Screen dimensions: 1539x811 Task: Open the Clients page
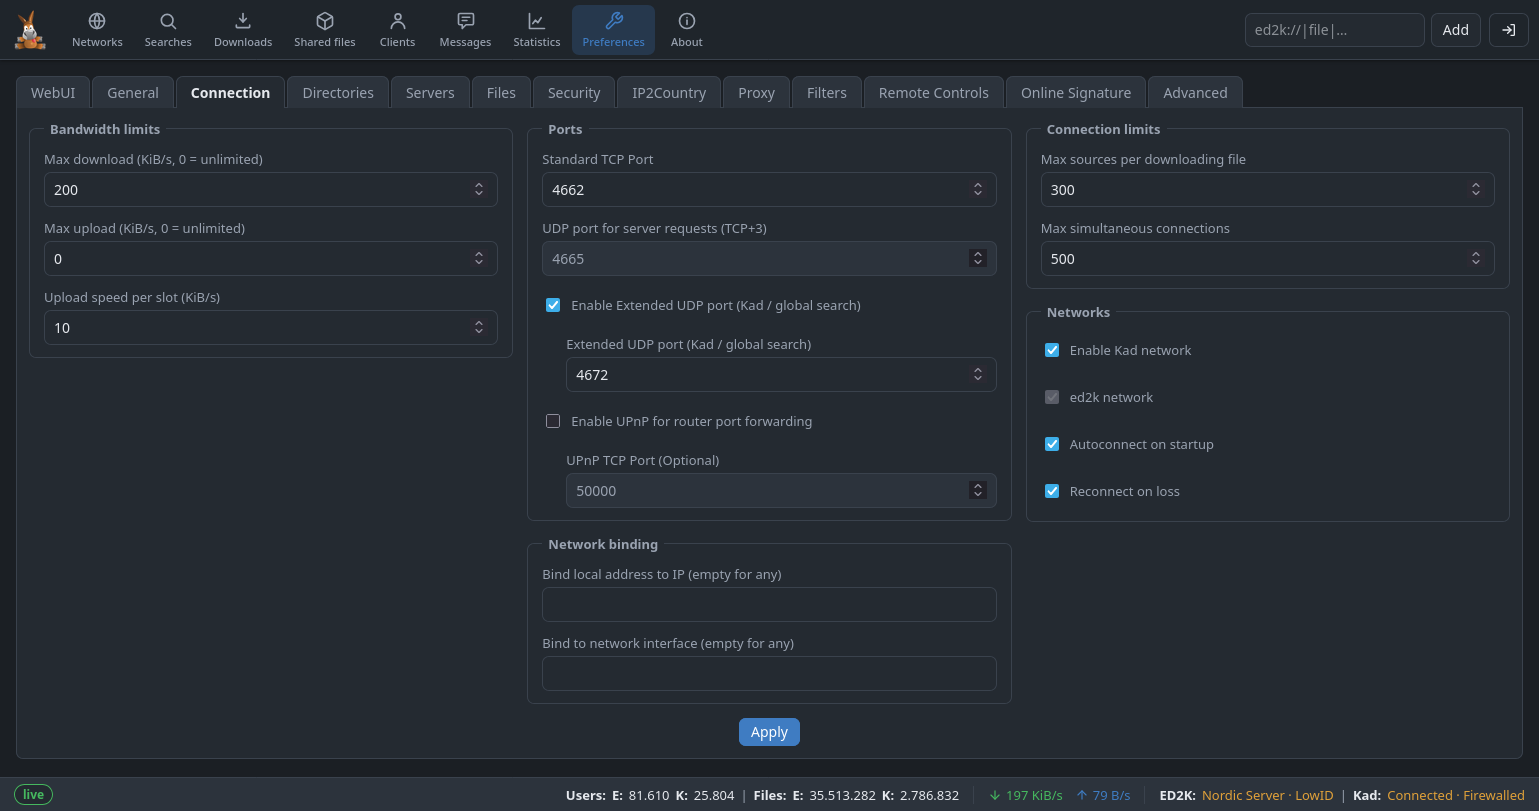pyautogui.click(x=397, y=30)
